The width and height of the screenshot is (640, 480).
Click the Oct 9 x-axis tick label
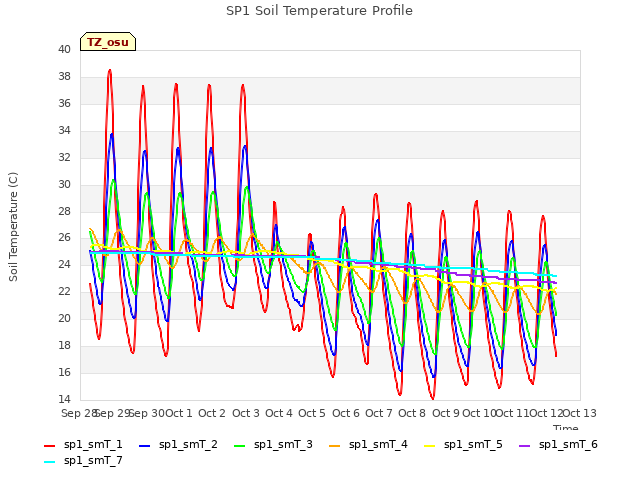[x=446, y=413]
